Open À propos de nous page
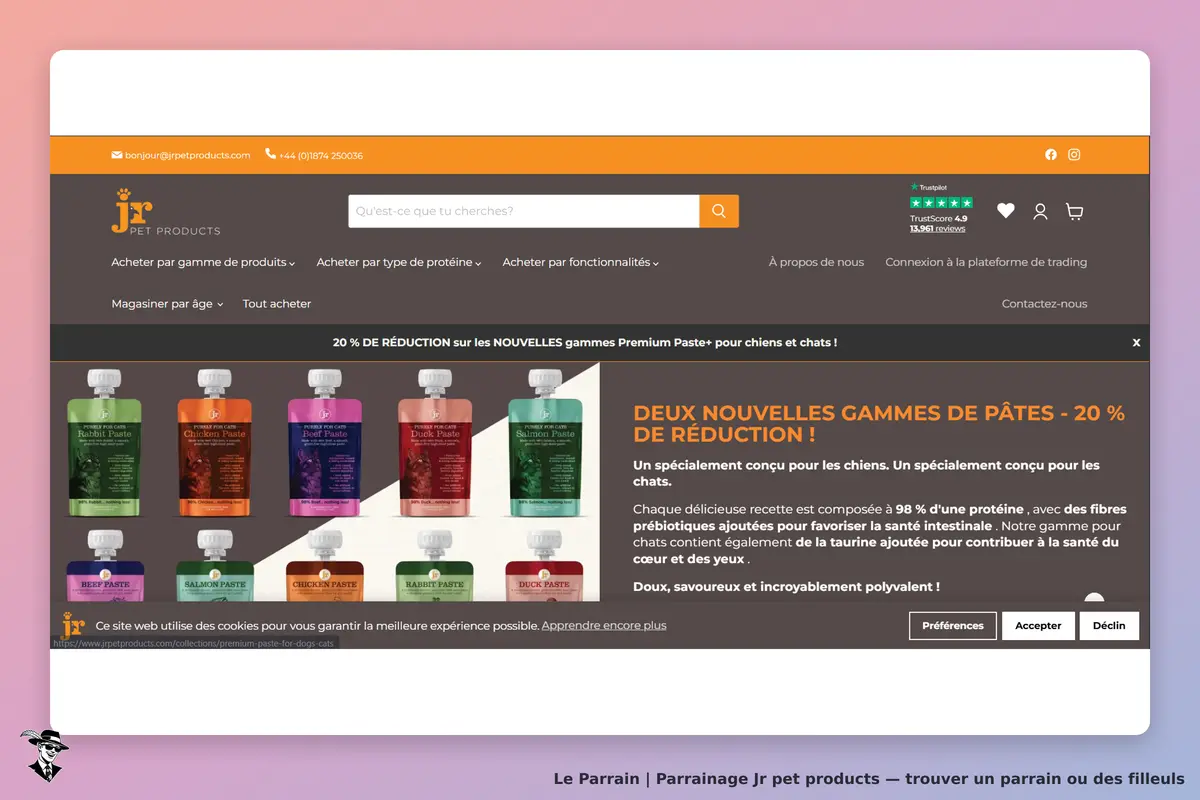This screenshot has width=1200, height=800. click(816, 262)
